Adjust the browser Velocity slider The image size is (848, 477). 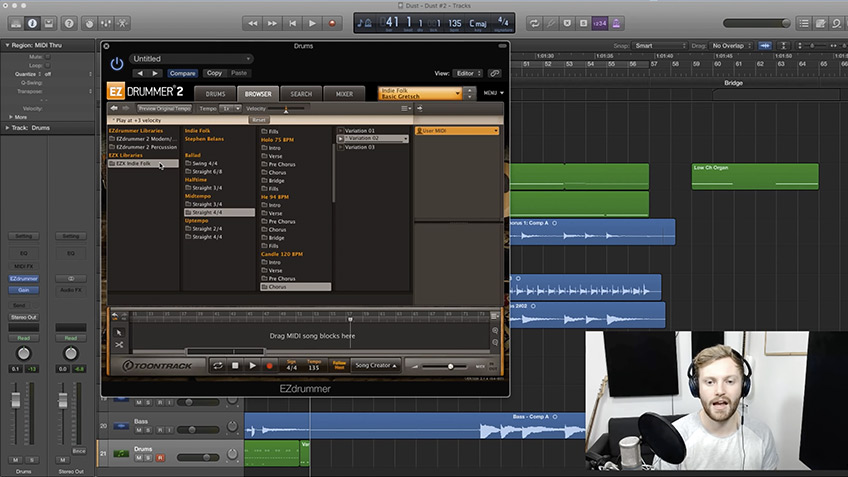point(286,109)
